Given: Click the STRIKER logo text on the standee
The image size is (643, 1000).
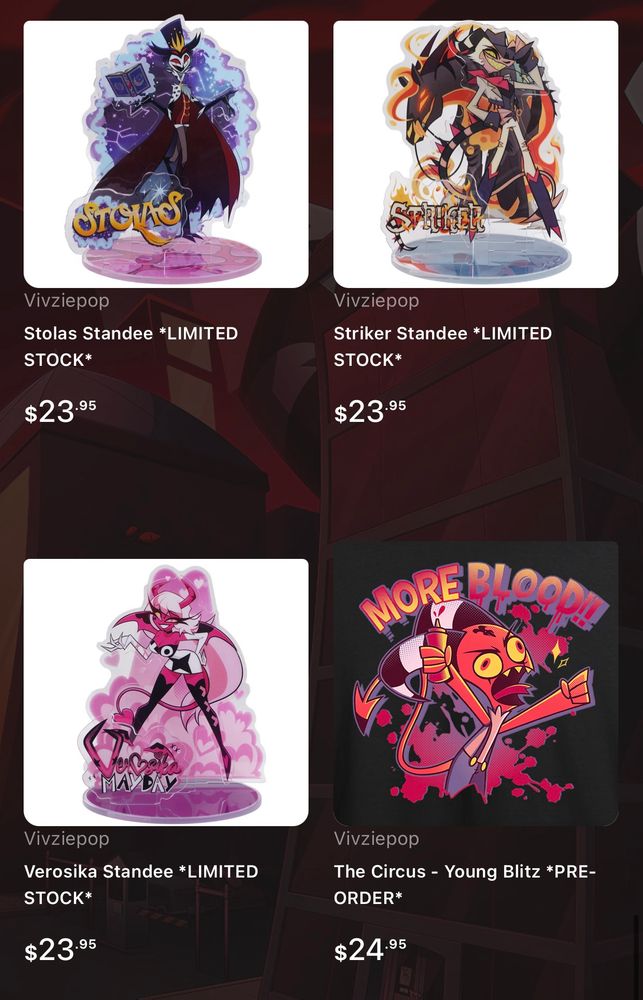Looking at the screenshot, I should click(436, 218).
